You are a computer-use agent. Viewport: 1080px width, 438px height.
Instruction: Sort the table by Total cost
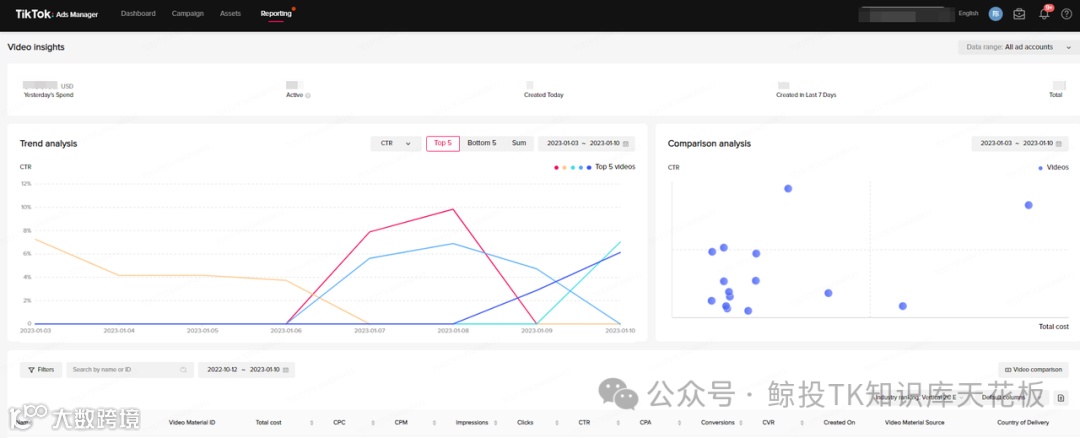click(311, 422)
